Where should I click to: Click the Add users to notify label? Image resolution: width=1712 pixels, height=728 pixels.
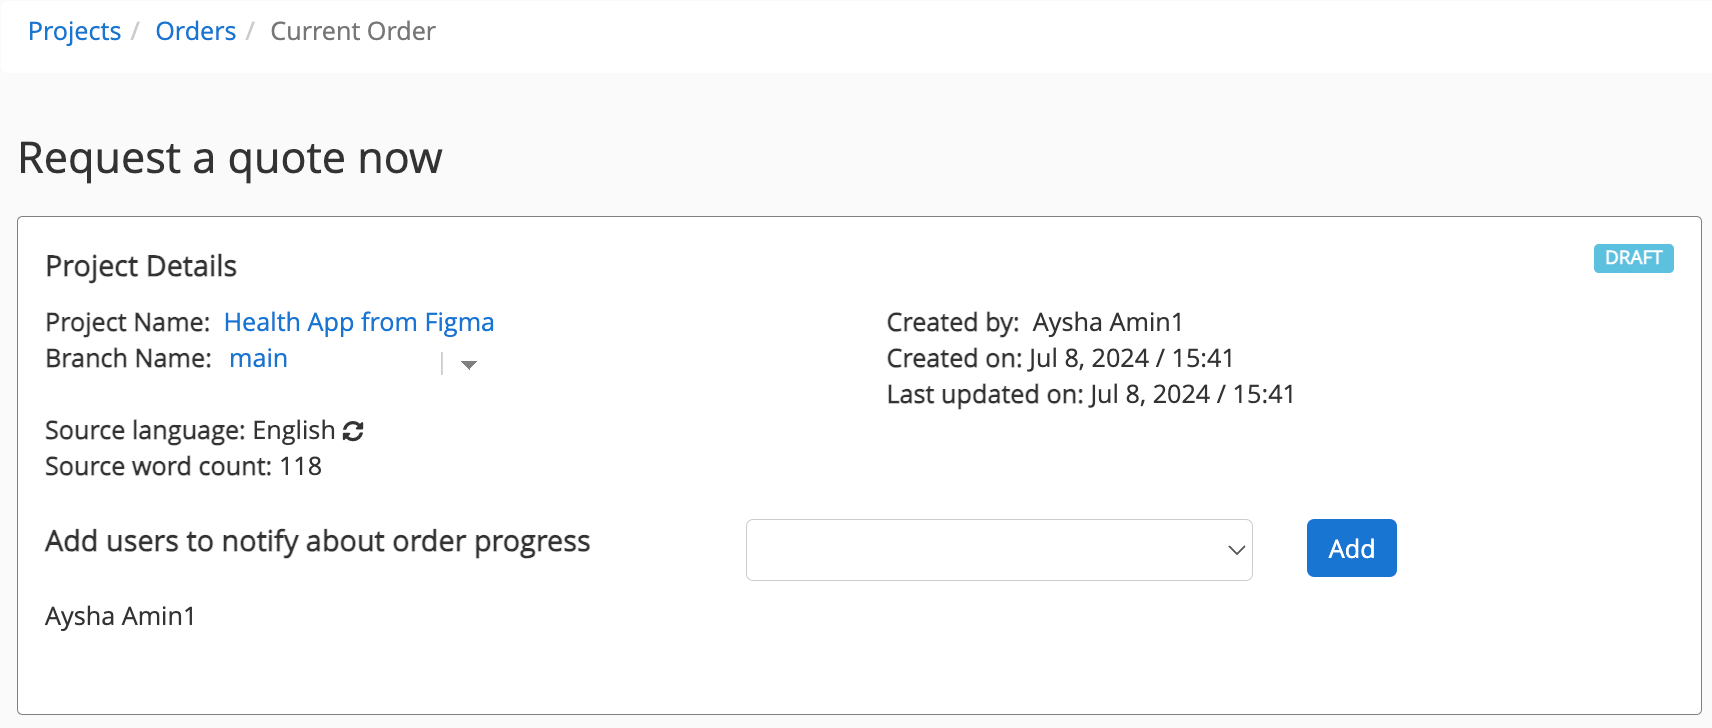coord(318,541)
